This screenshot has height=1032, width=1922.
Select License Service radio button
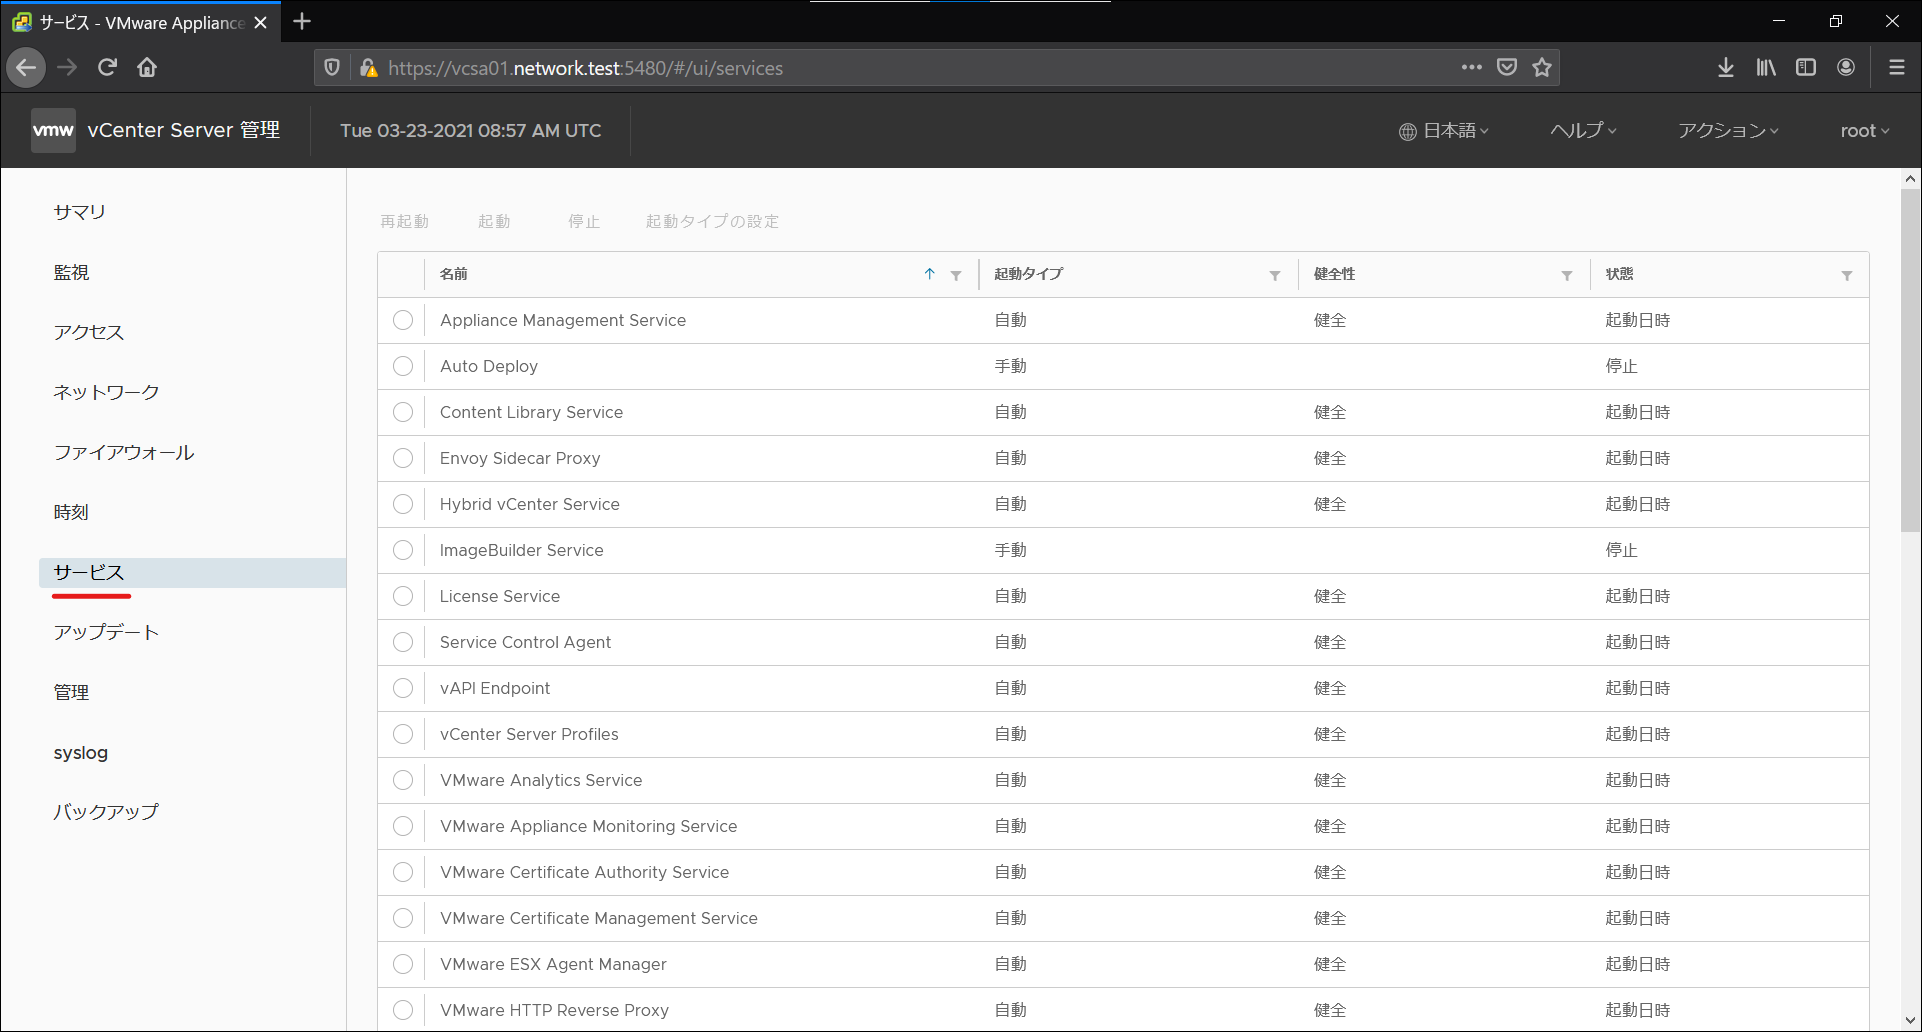pos(403,596)
